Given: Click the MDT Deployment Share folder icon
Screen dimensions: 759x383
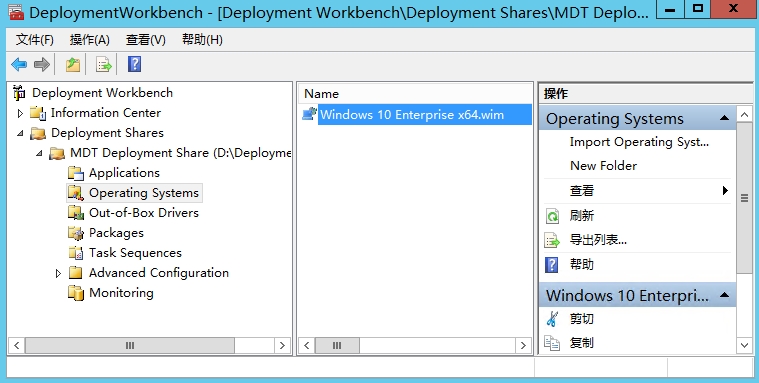Looking at the screenshot, I should click(x=57, y=153).
